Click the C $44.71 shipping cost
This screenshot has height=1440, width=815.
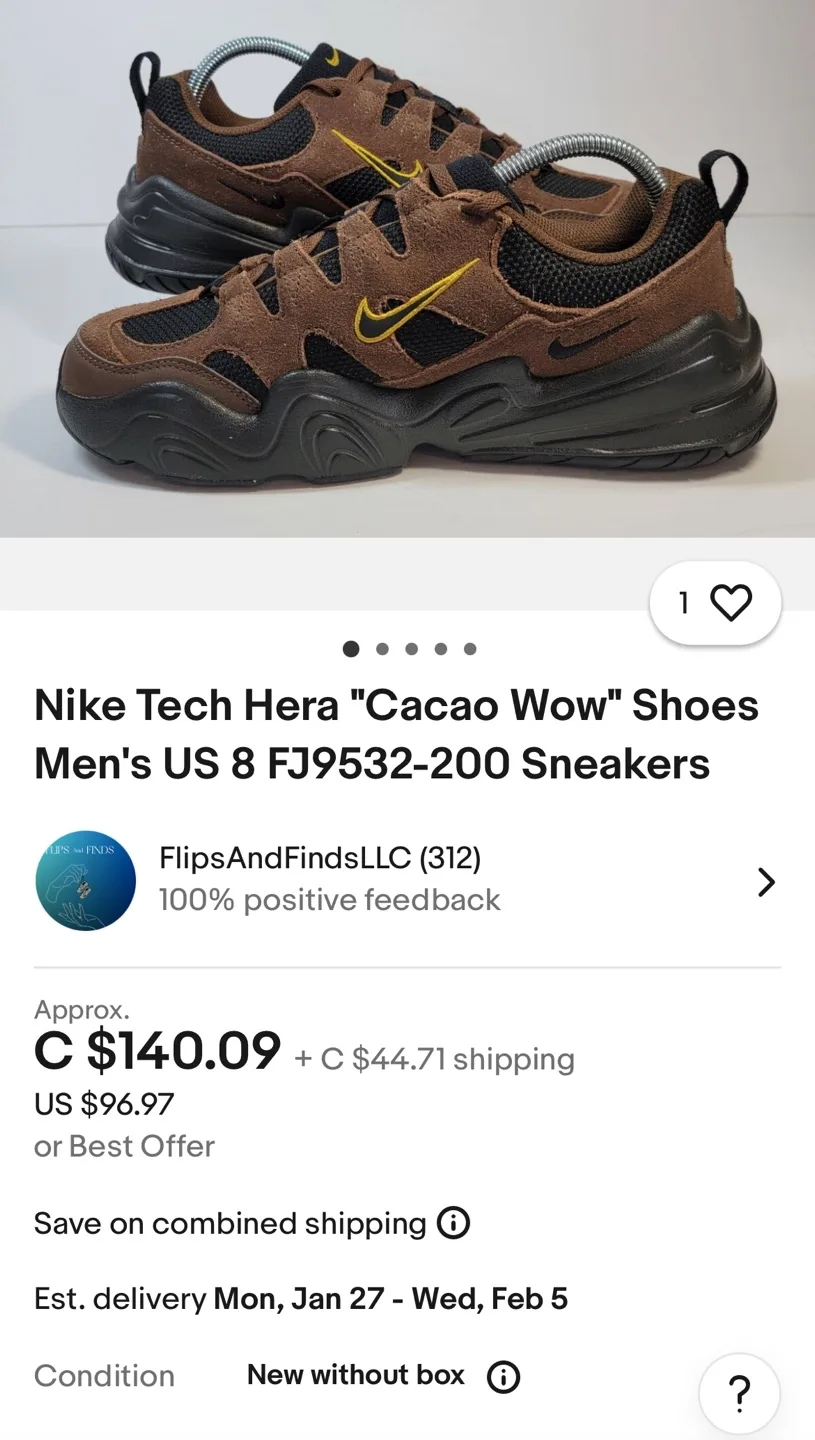[435, 1059]
